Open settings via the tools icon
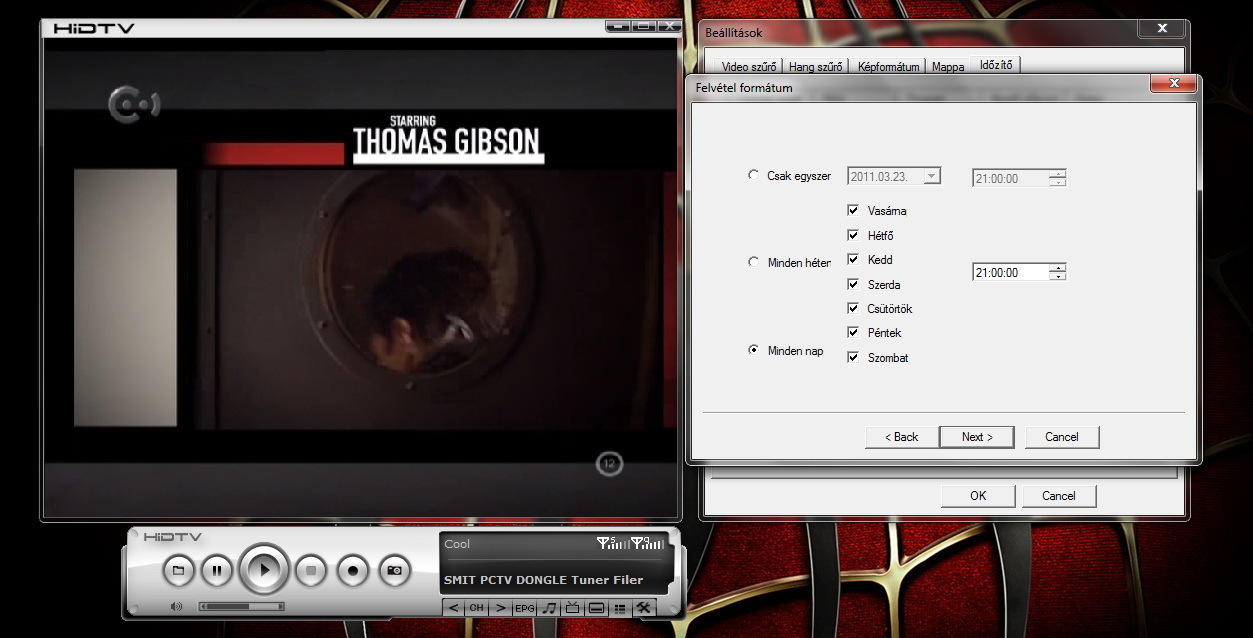 click(644, 608)
